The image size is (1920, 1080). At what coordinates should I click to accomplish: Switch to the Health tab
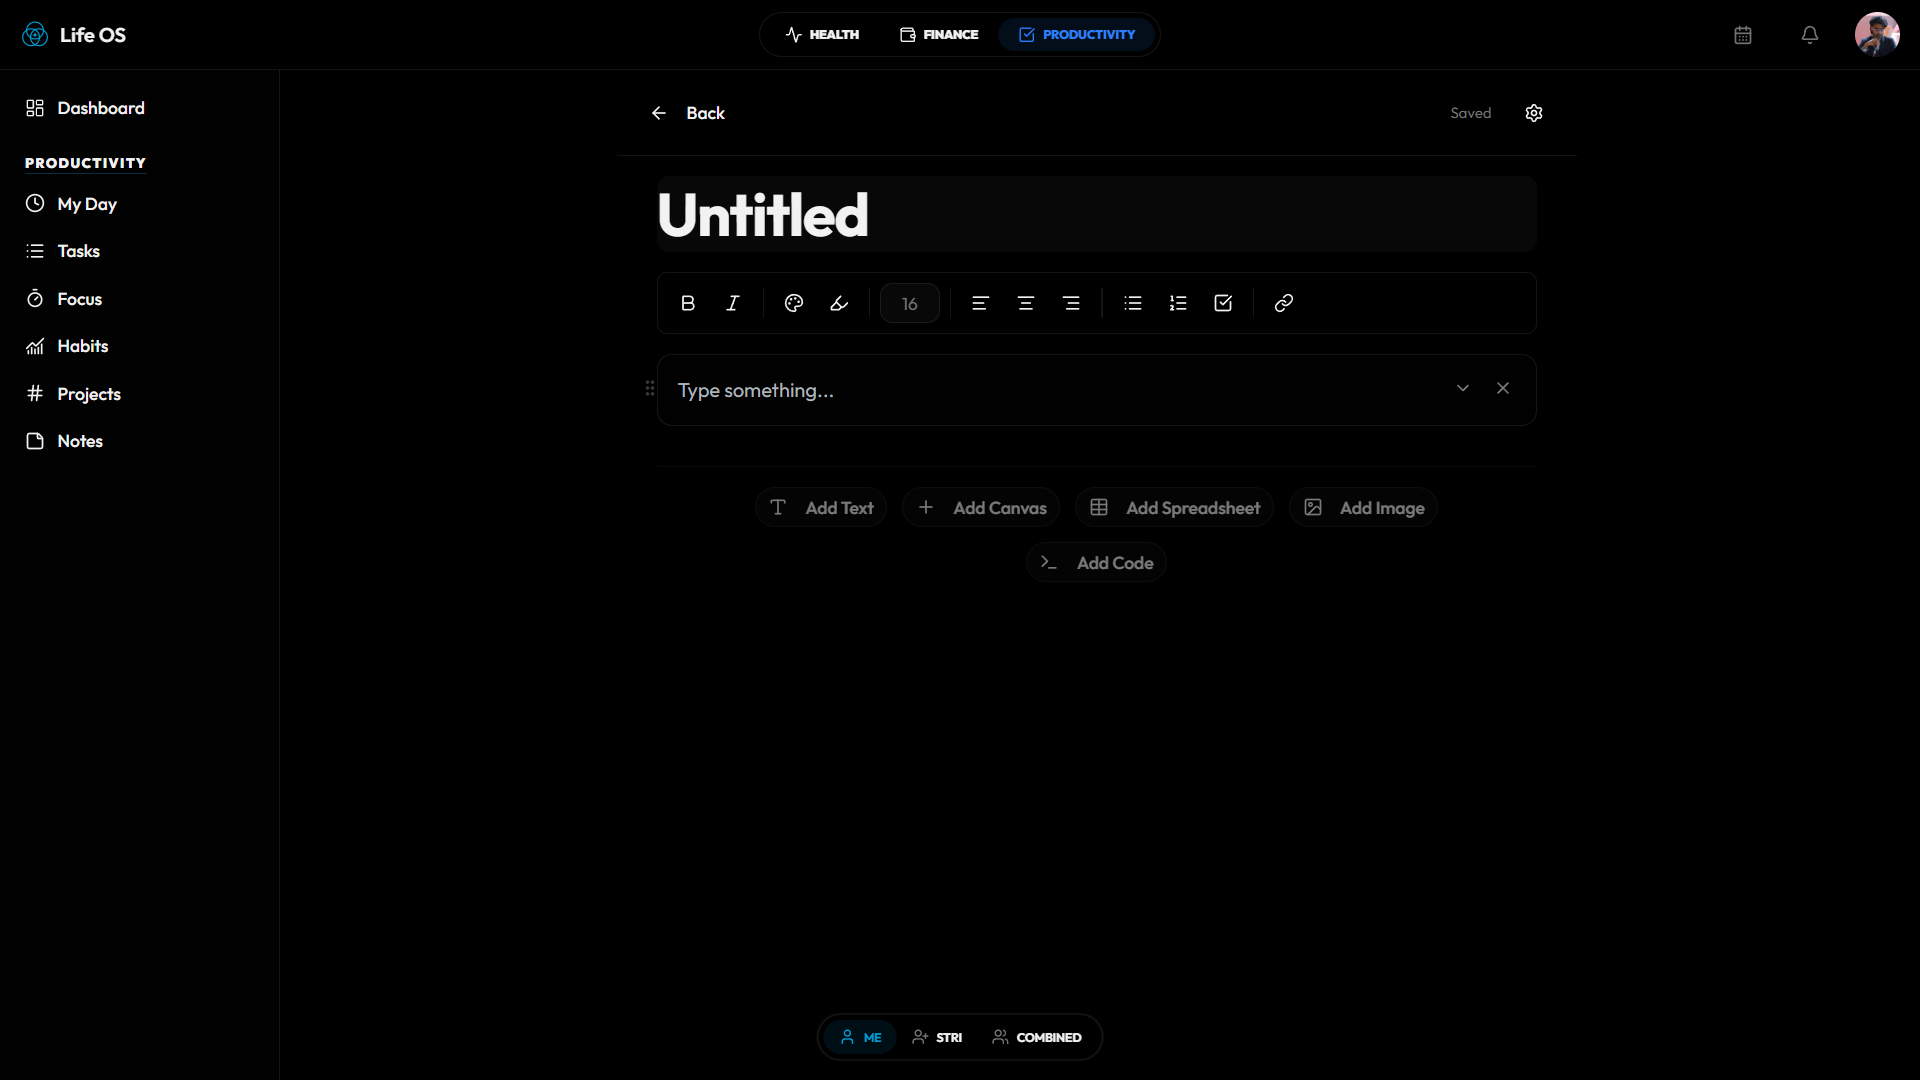click(x=822, y=35)
